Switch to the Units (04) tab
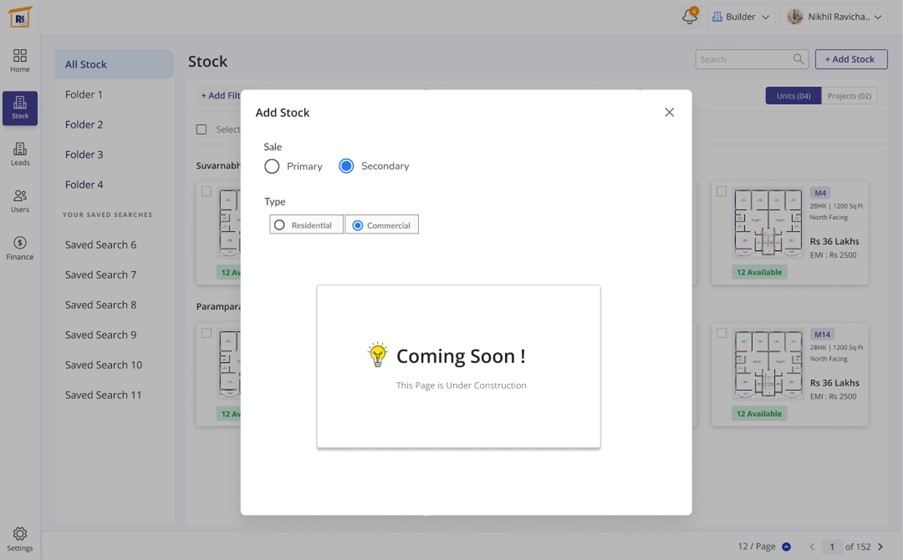Image resolution: width=903 pixels, height=560 pixels. pos(793,96)
